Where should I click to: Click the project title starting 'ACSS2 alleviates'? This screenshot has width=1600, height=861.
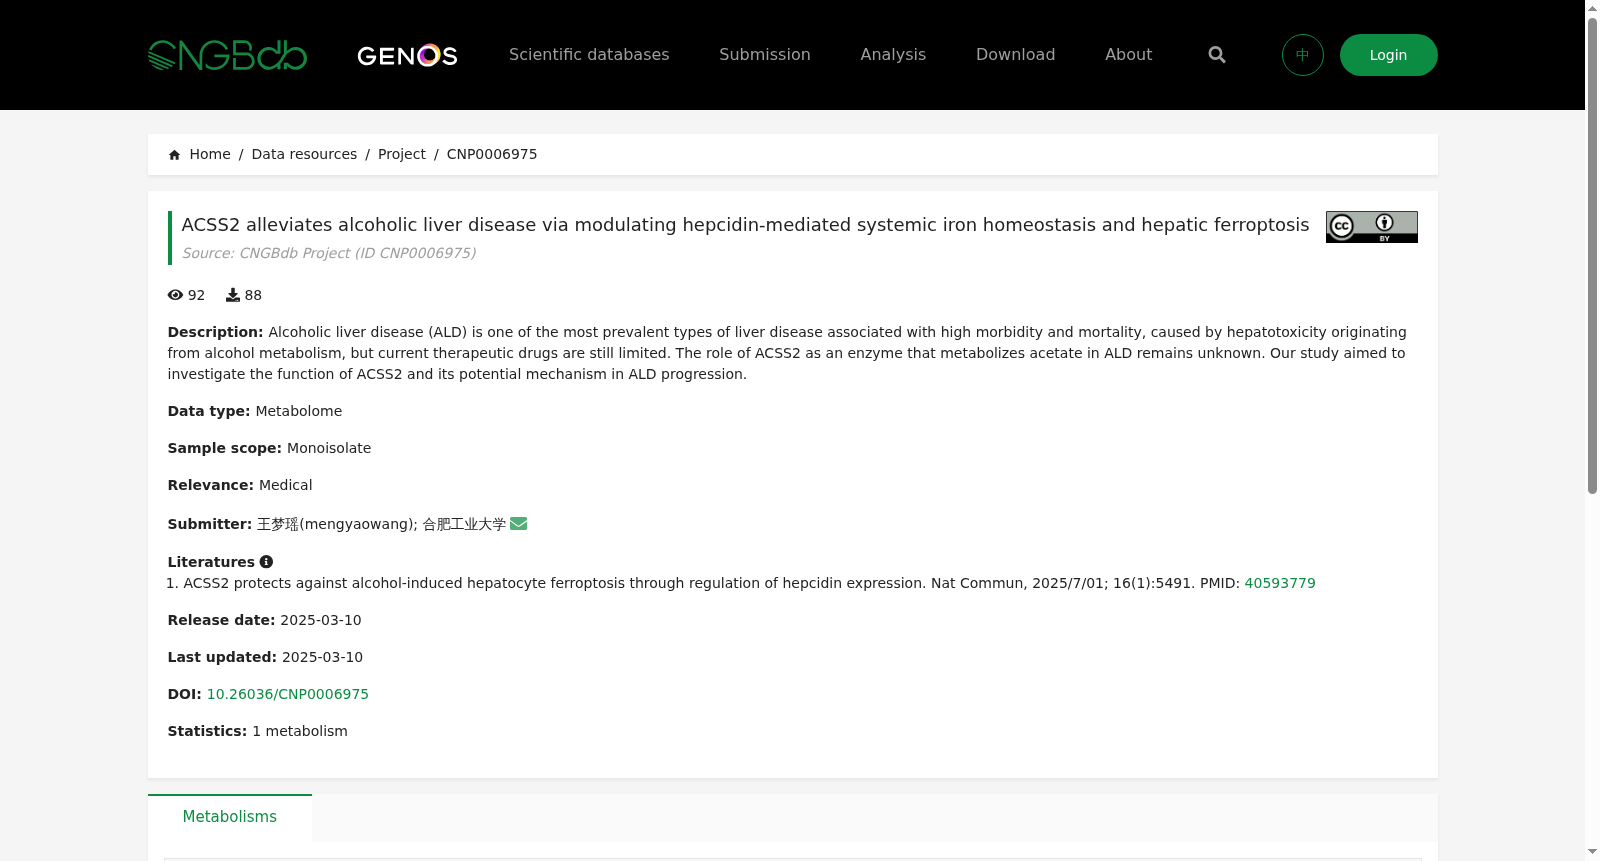pos(745,225)
